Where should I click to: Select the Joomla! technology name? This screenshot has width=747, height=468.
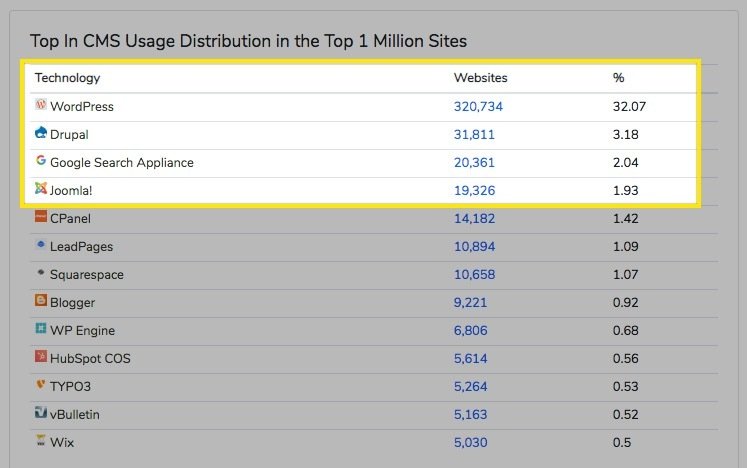tap(71, 191)
